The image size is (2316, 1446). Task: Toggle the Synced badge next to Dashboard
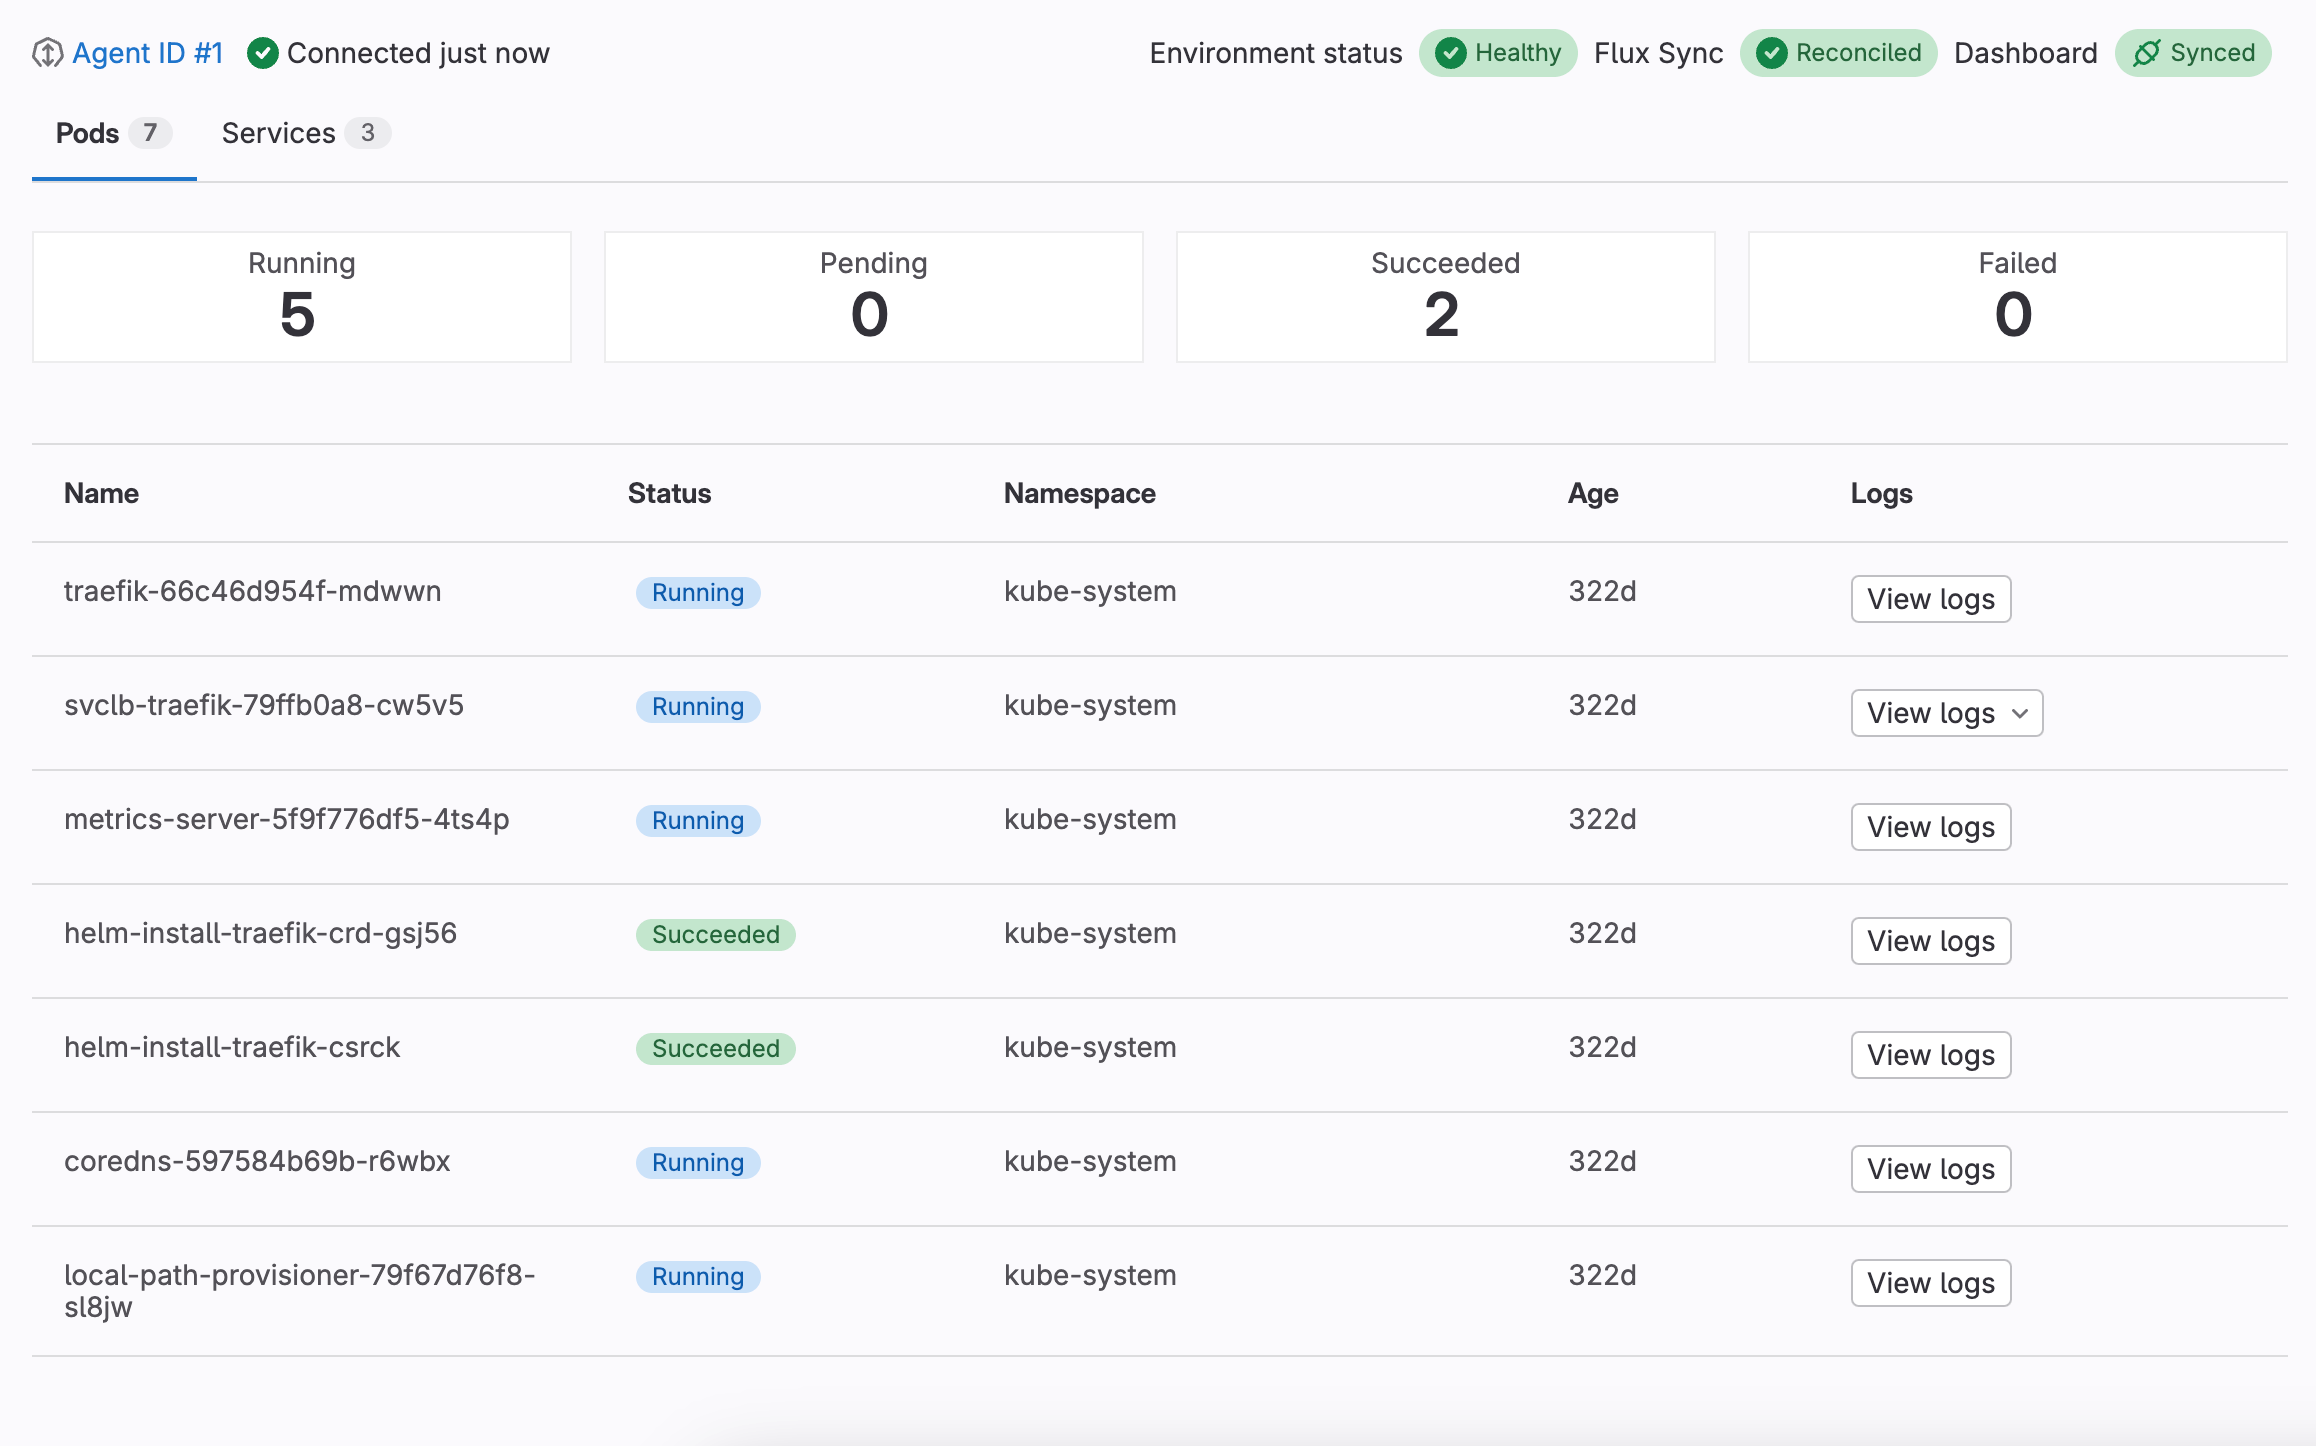pyautogui.click(x=2192, y=53)
